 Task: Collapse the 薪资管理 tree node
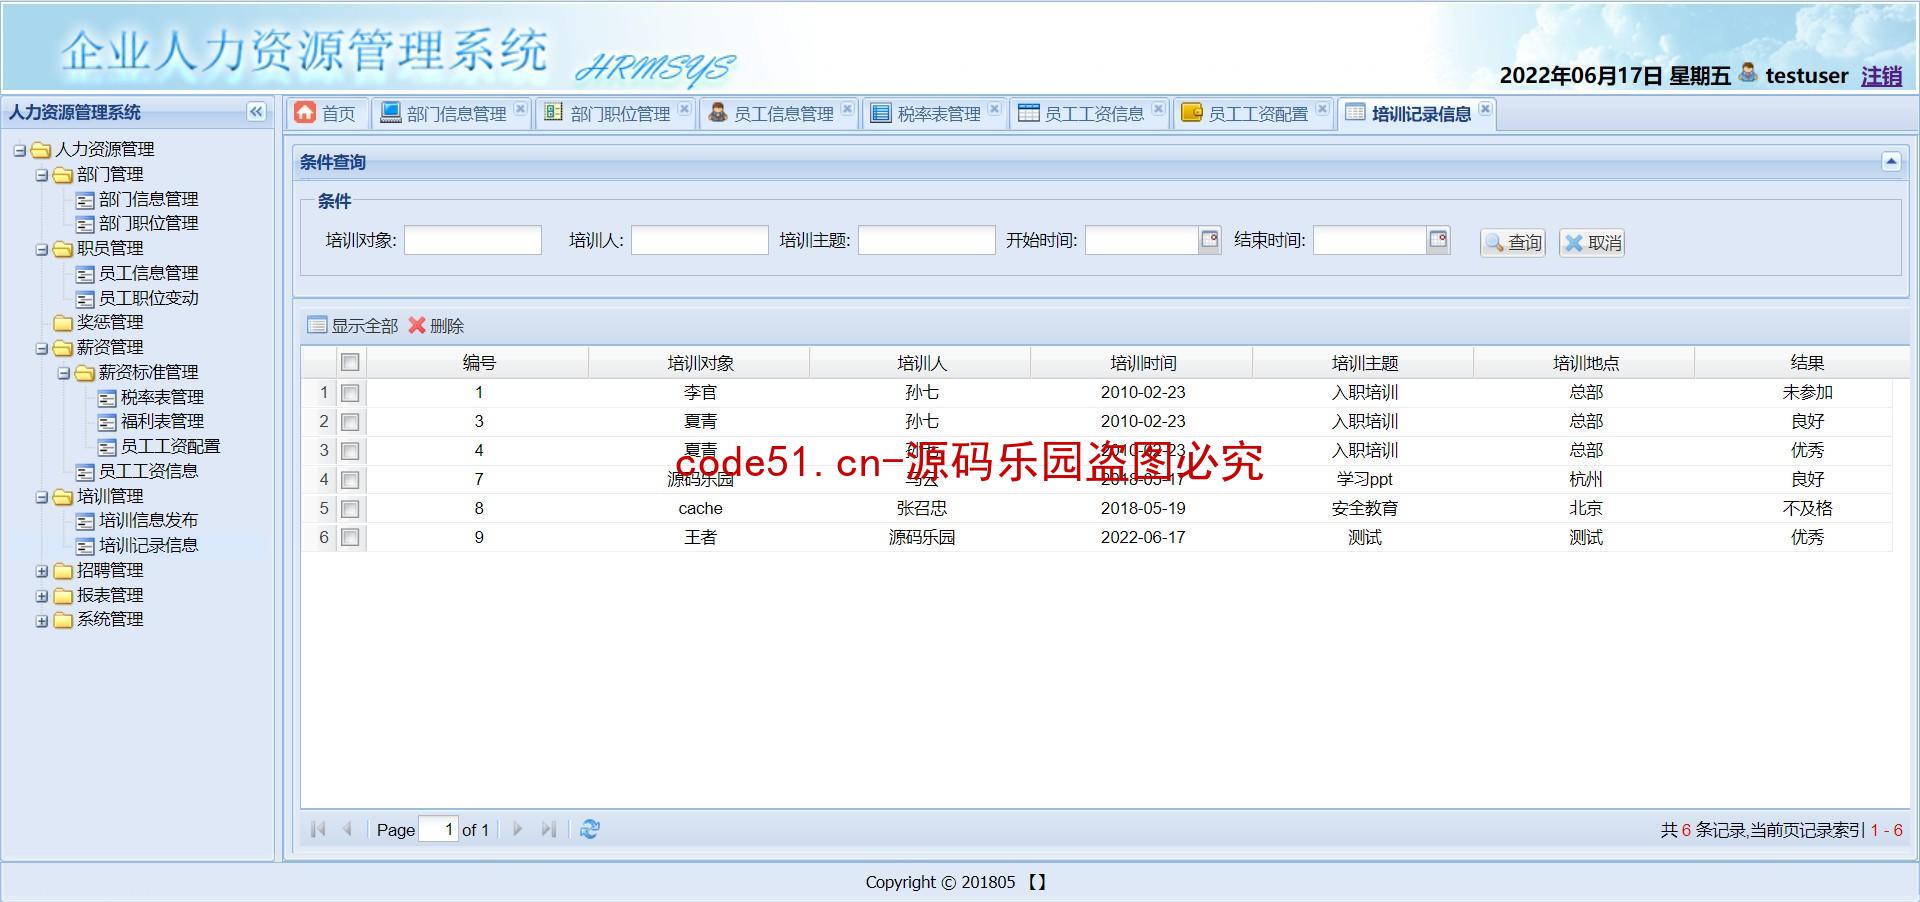[x=42, y=348]
